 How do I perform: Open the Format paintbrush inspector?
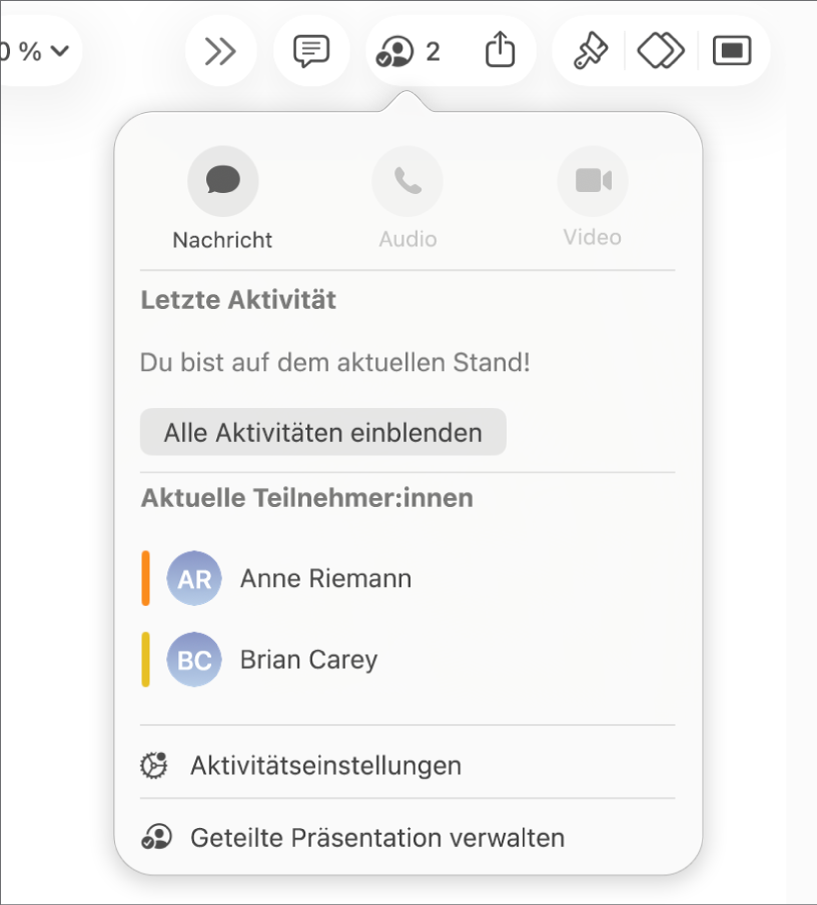pyautogui.click(x=590, y=51)
